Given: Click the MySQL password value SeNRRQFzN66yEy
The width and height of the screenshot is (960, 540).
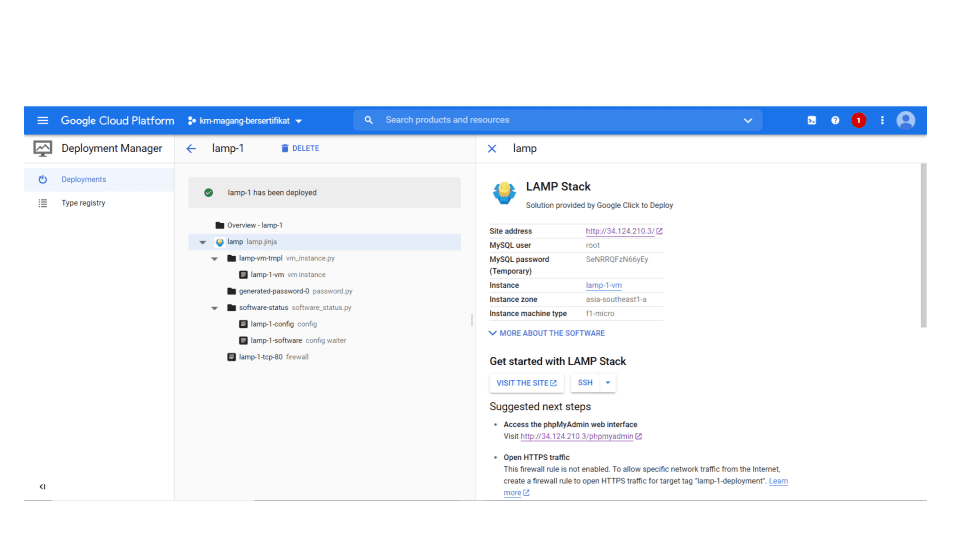Looking at the screenshot, I should [617, 260].
